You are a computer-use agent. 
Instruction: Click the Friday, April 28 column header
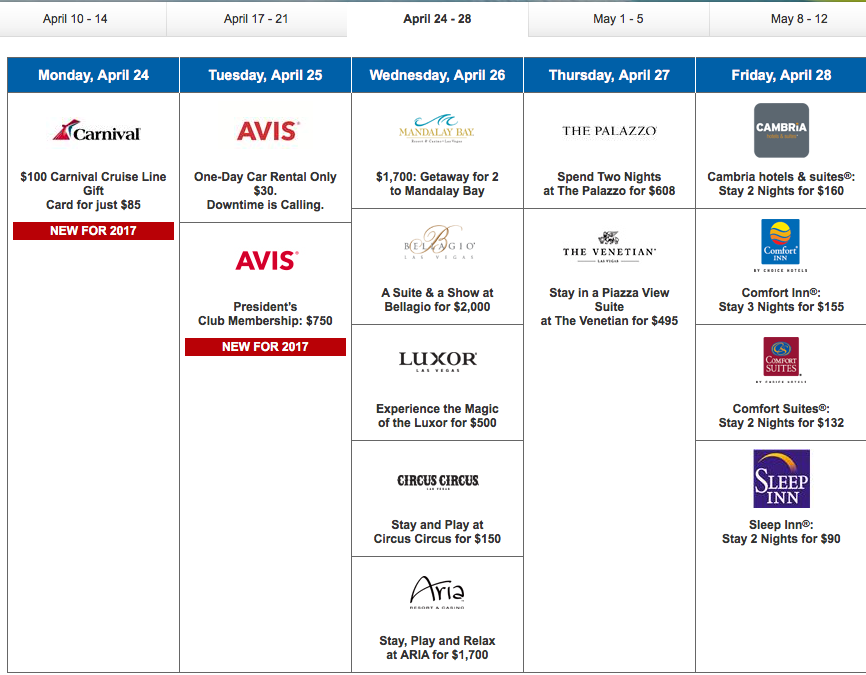[781, 75]
